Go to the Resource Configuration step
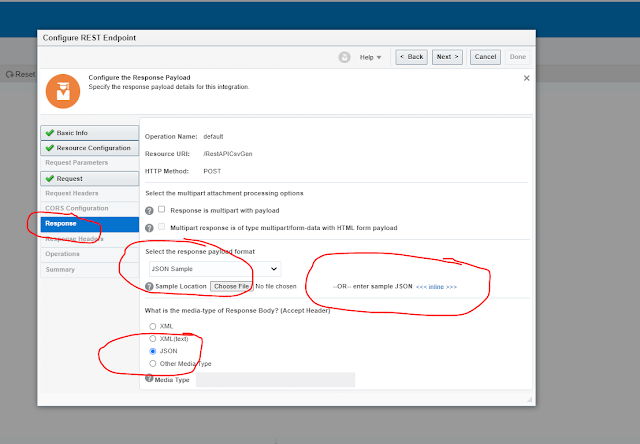Screen dimensions: 640x444 89,148
